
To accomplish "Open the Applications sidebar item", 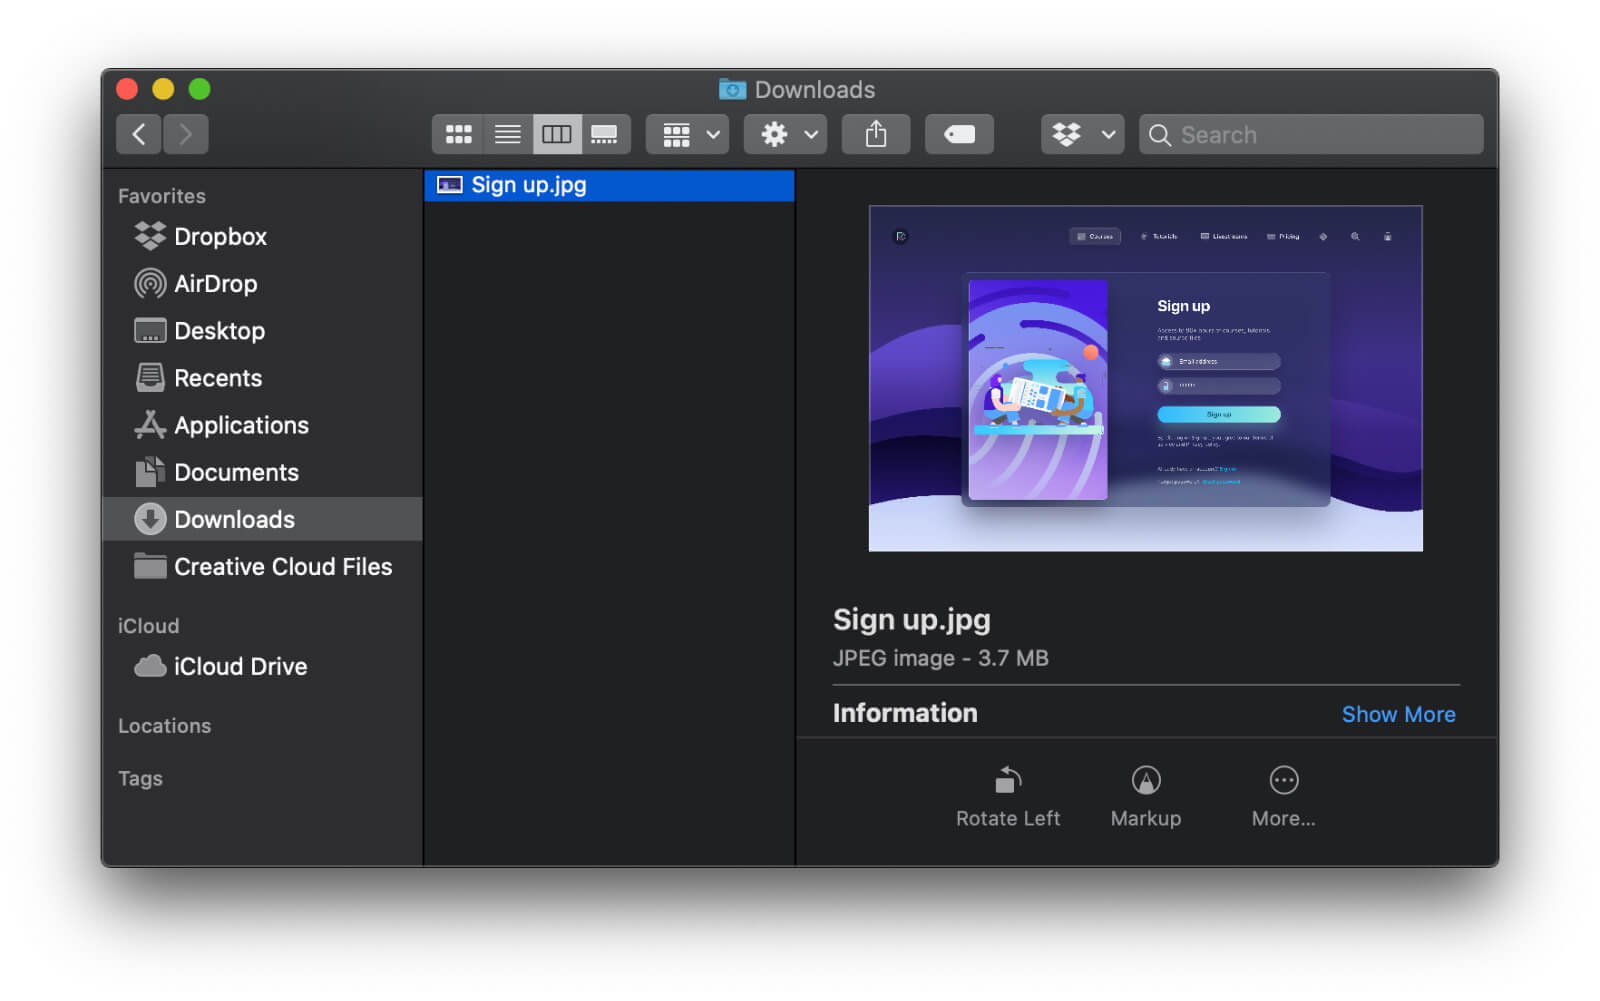I will pos(241,425).
